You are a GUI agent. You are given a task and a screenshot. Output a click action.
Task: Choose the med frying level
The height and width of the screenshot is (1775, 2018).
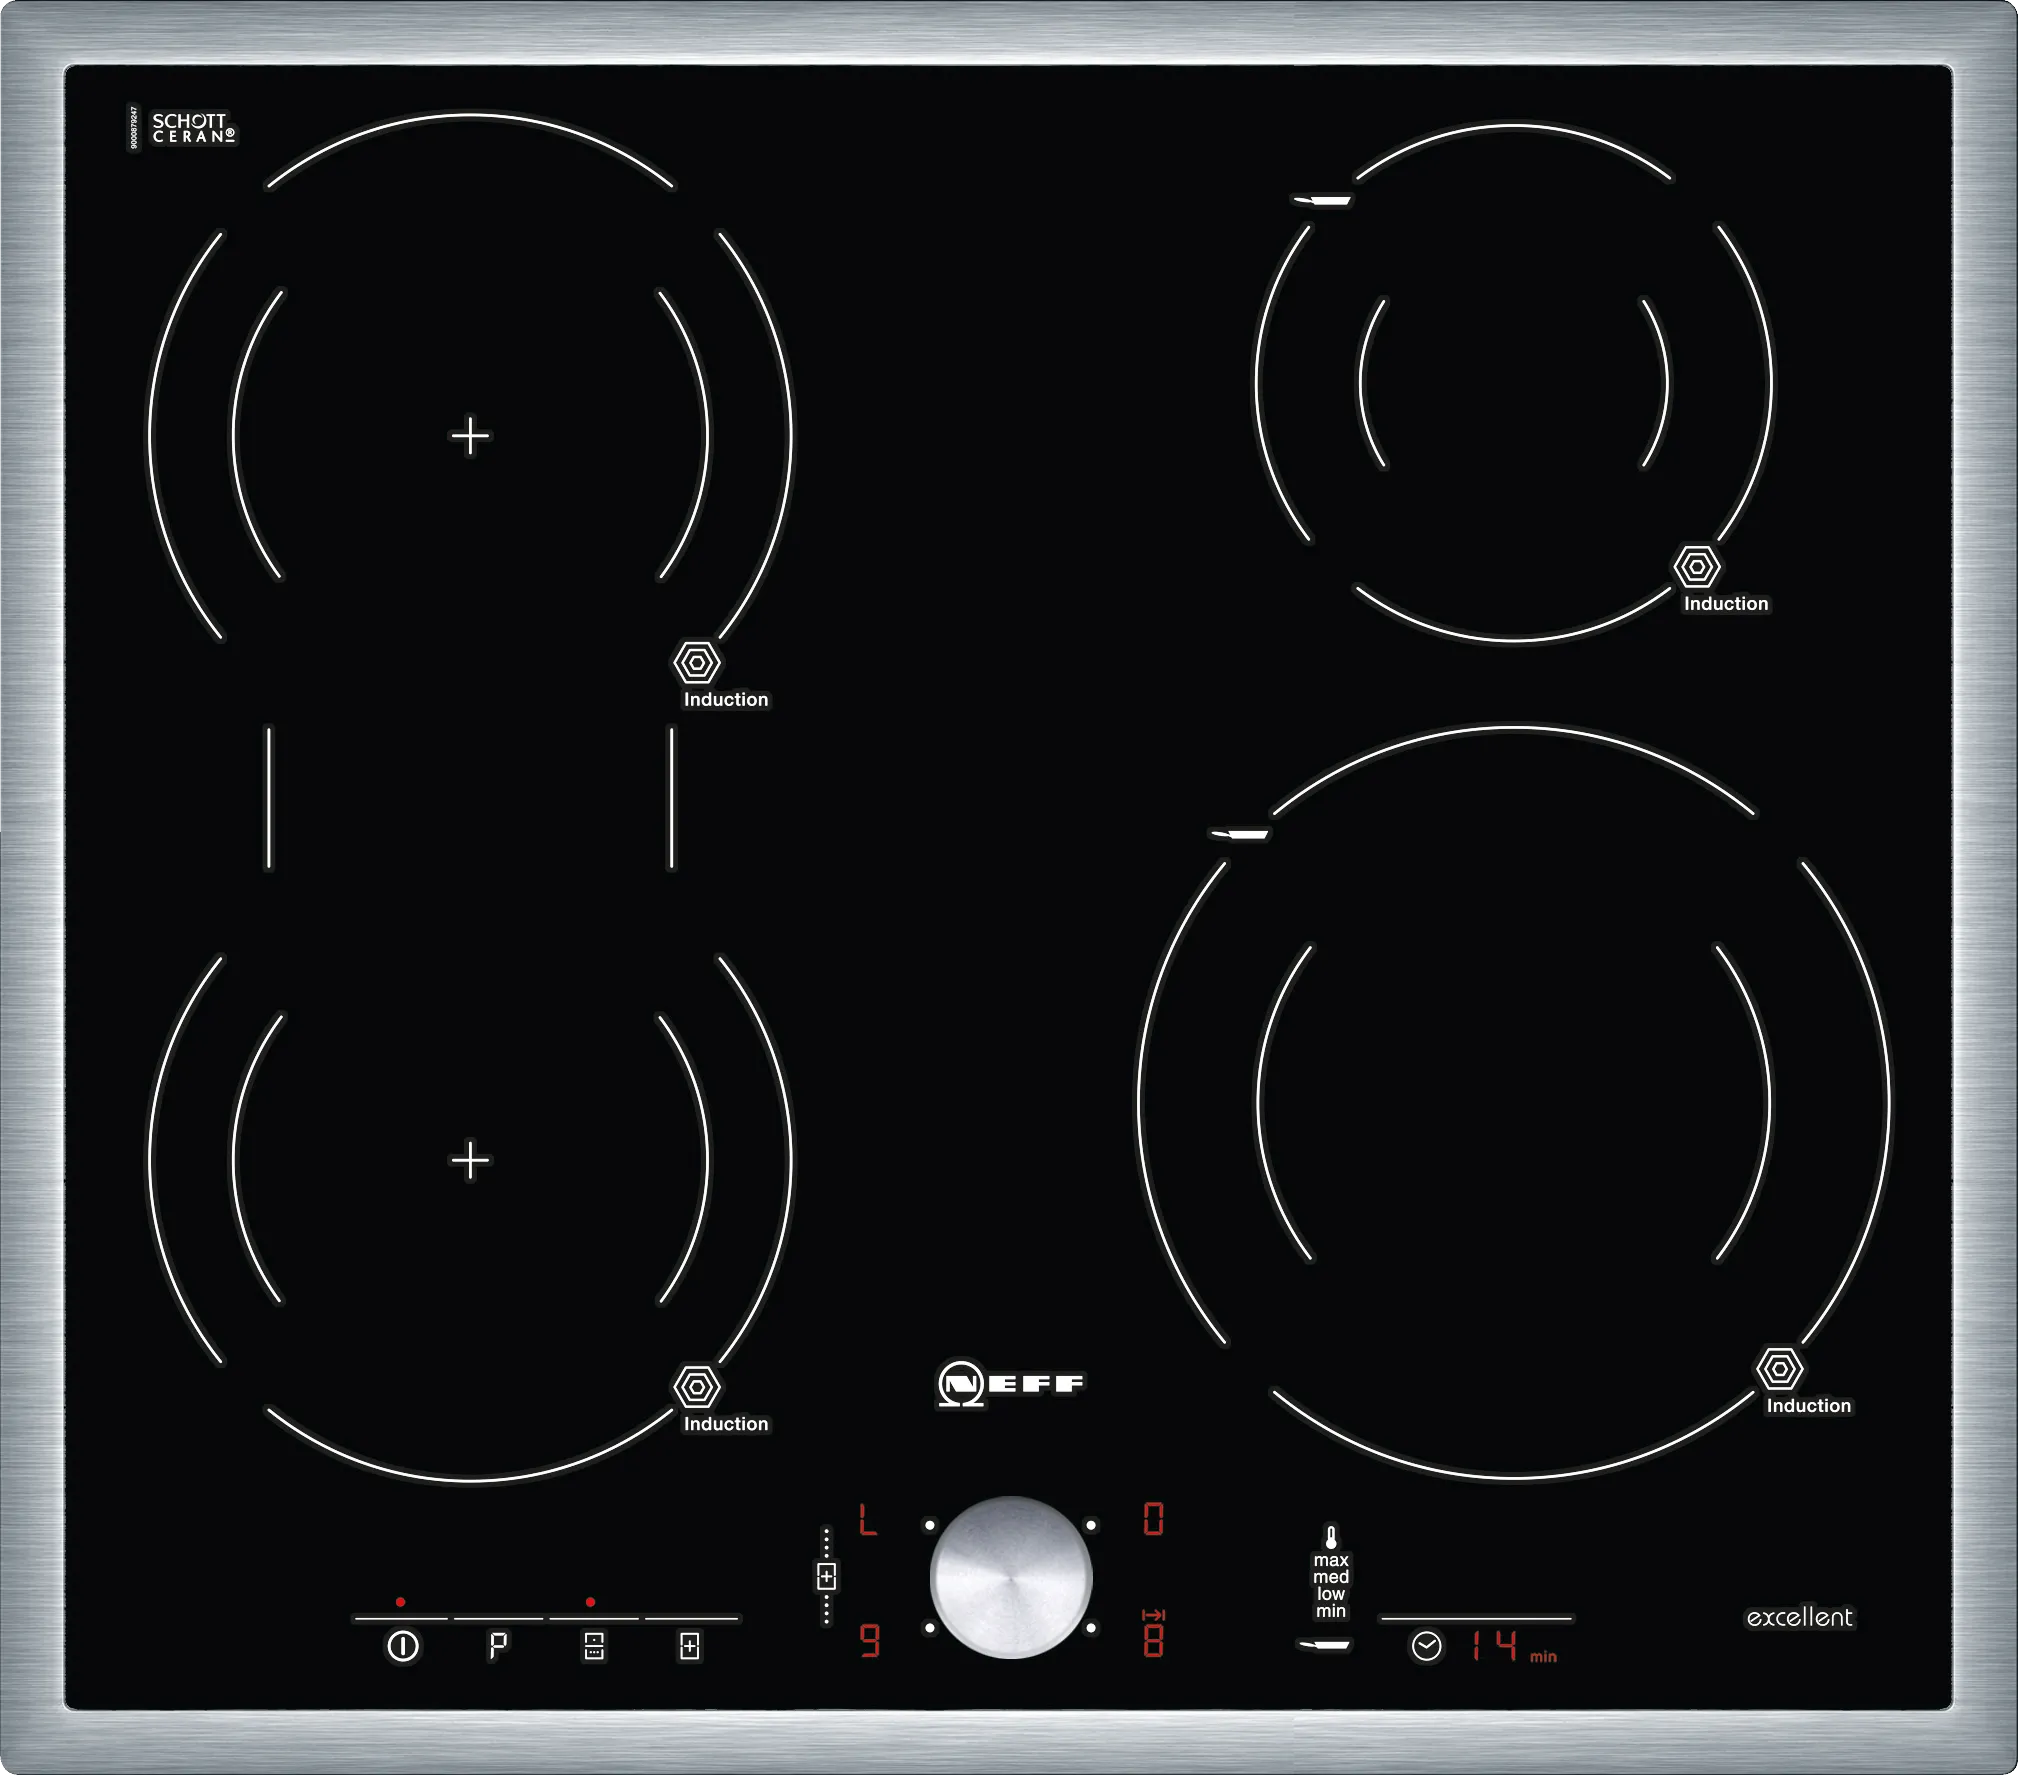click(x=1331, y=1577)
